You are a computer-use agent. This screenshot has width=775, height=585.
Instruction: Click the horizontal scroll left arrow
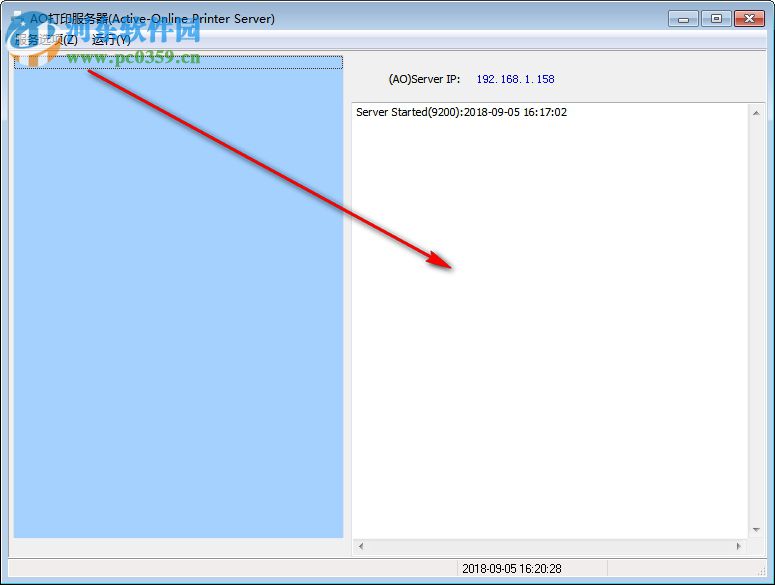click(x=361, y=546)
